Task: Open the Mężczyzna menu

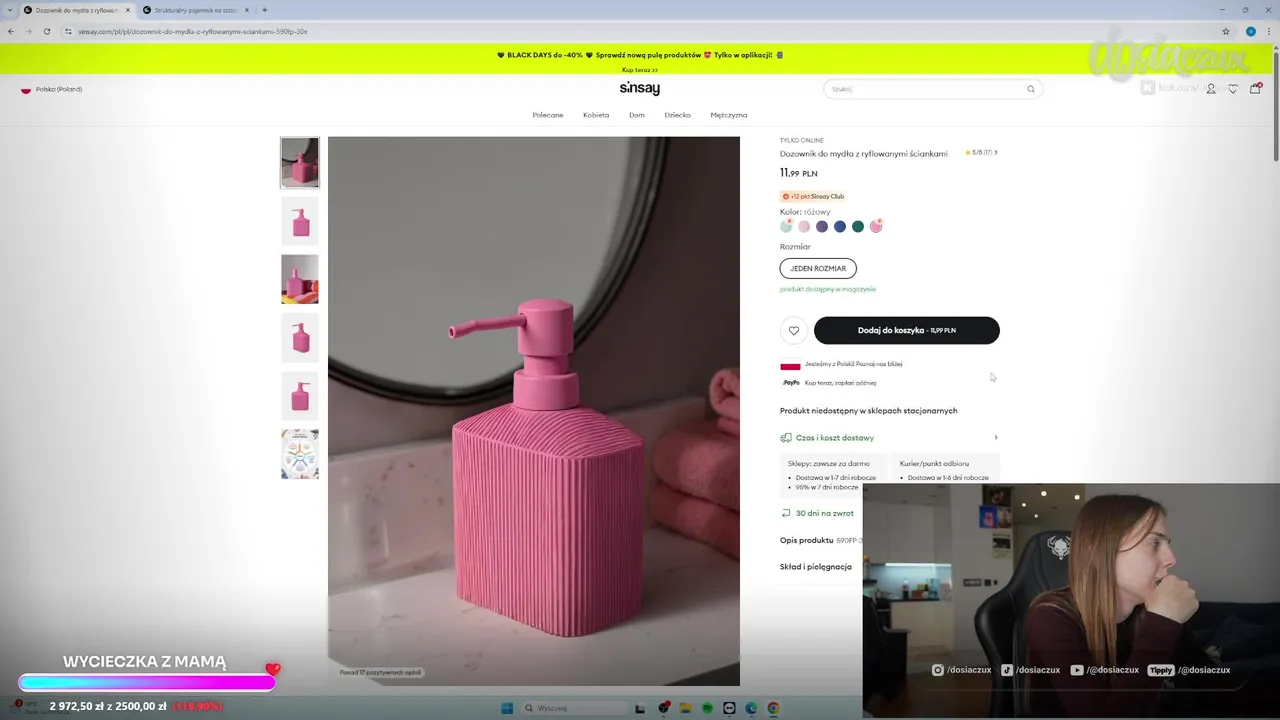Action: click(x=729, y=115)
